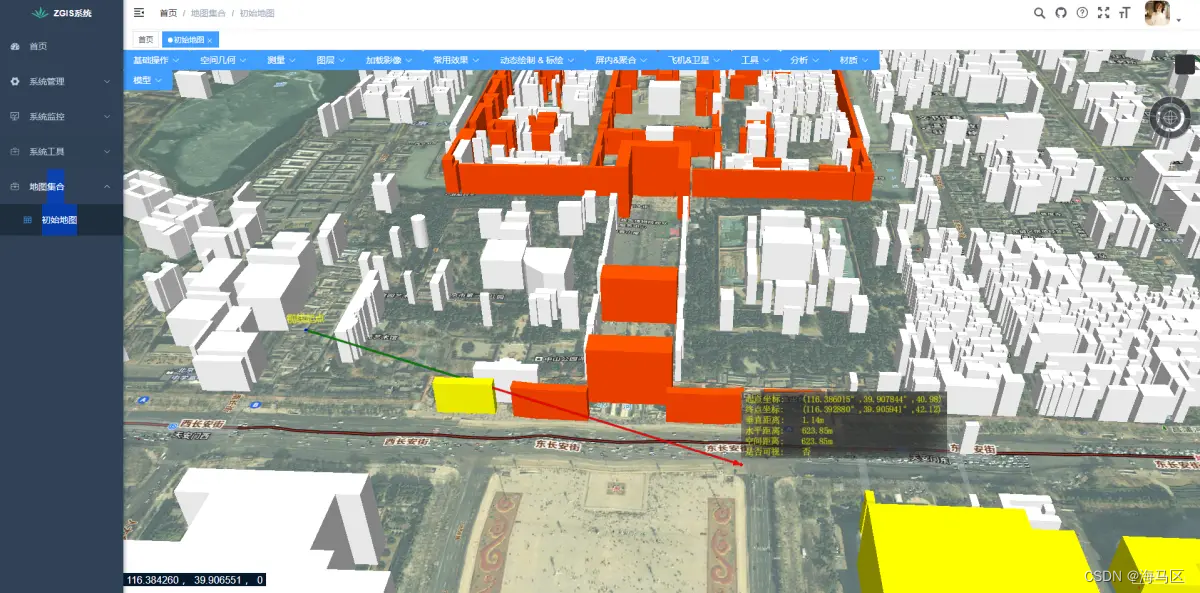Click the blue start point of green line
Image resolution: width=1200 pixels, height=593 pixels.
306,329
